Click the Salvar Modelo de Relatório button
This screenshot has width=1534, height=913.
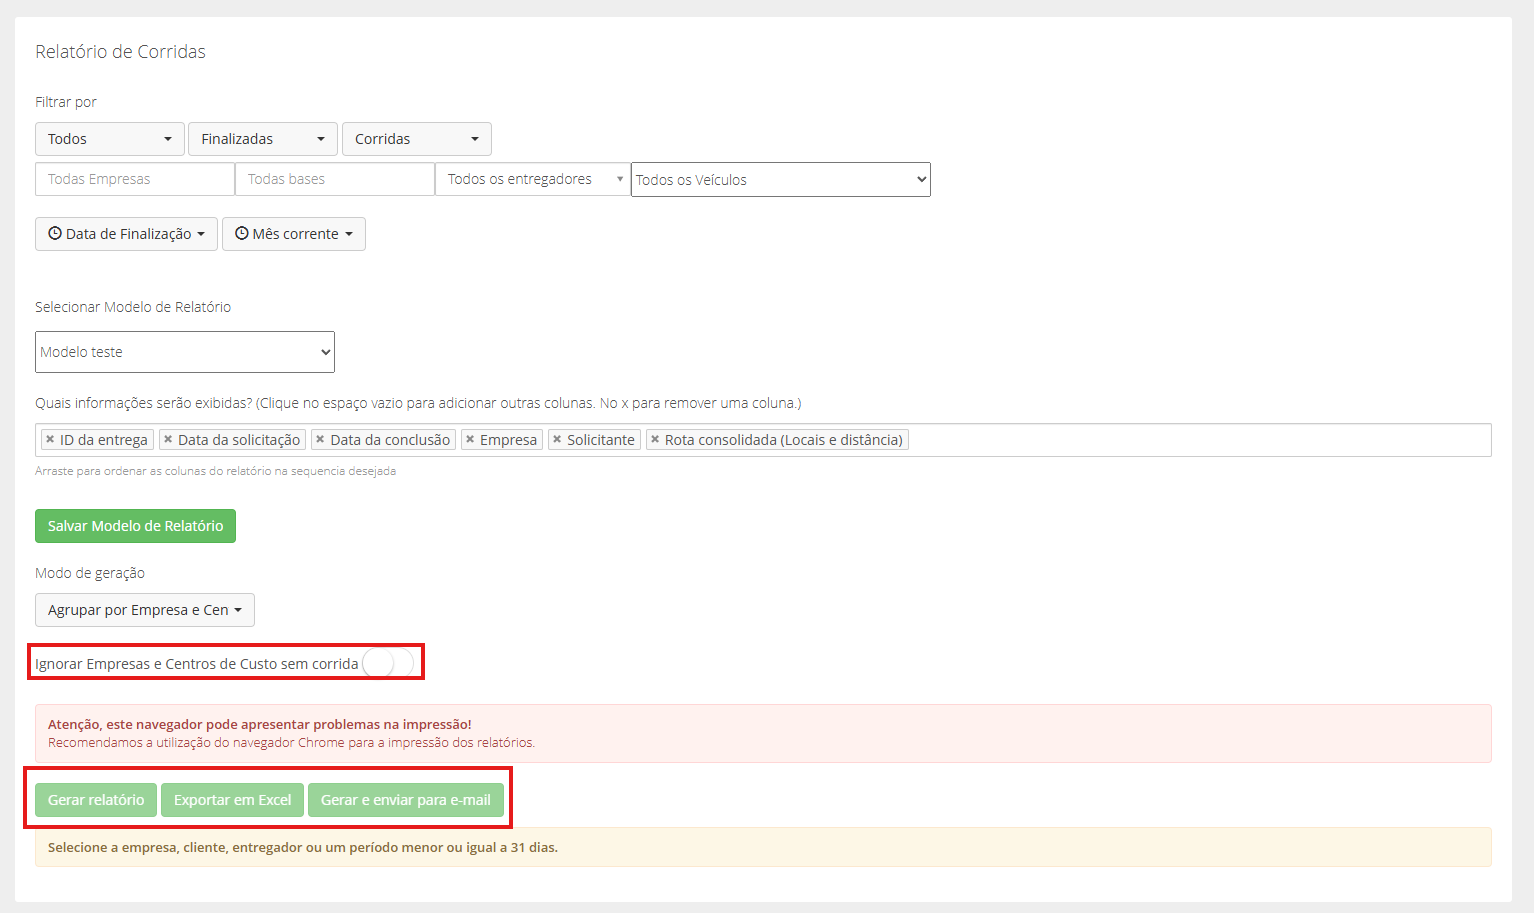pyautogui.click(x=136, y=526)
